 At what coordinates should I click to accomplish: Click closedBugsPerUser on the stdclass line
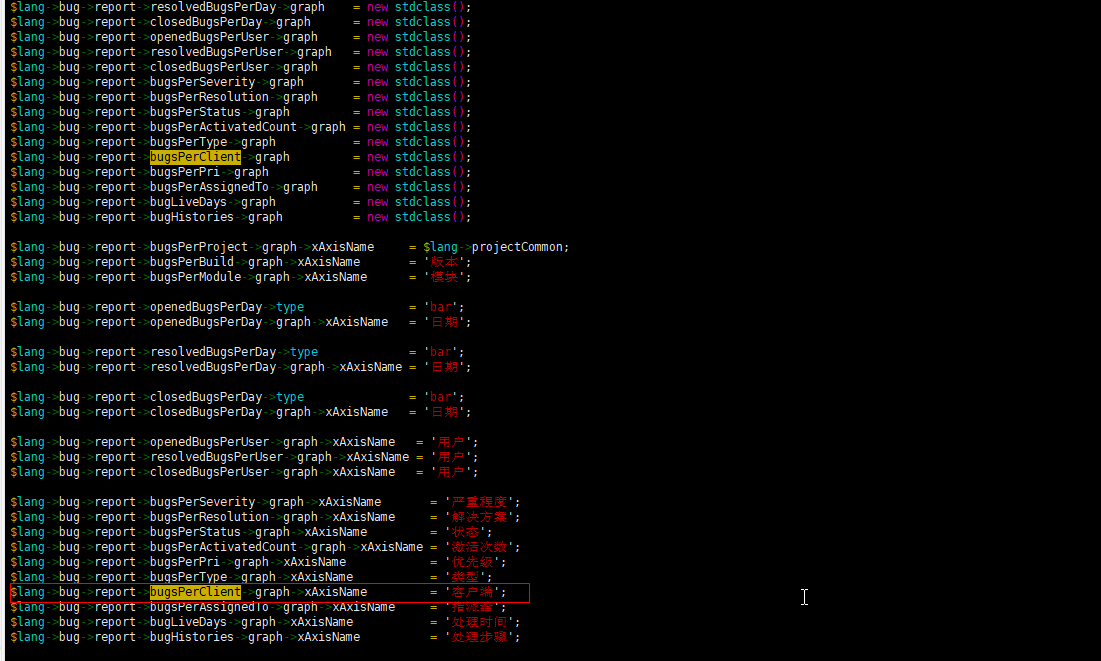click(209, 67)
